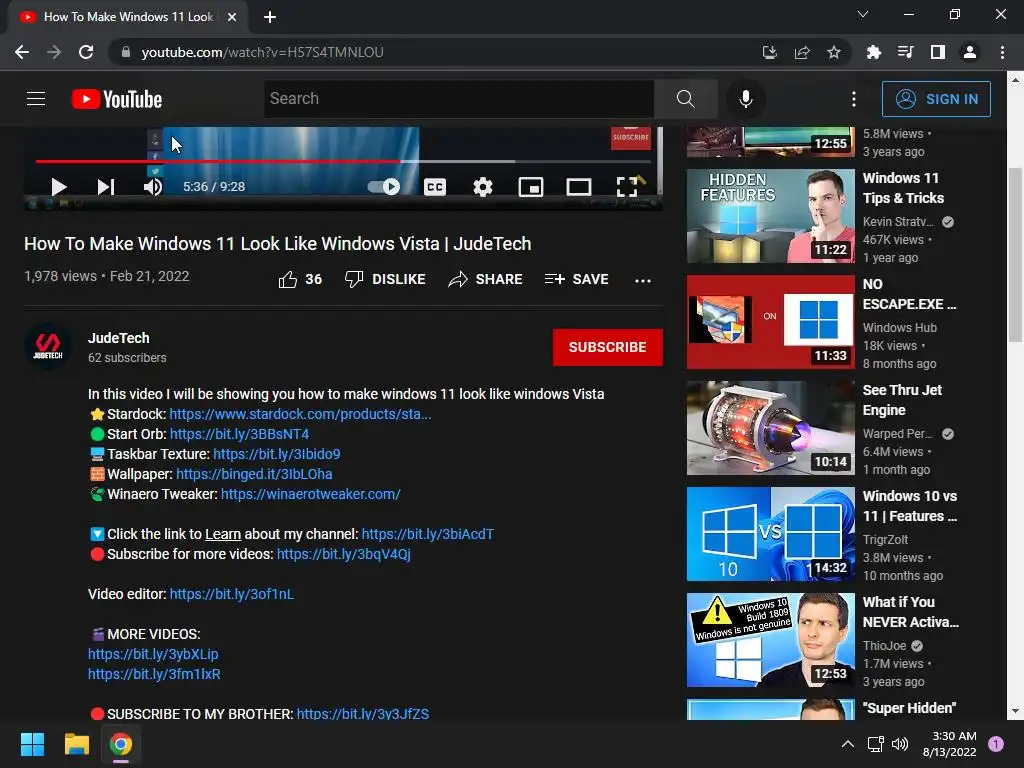The height and width of the screenshot is (768, 1024).
Task: Open File Explorer from taskbar
Action: pyautogui.click(x=76, y=744)
